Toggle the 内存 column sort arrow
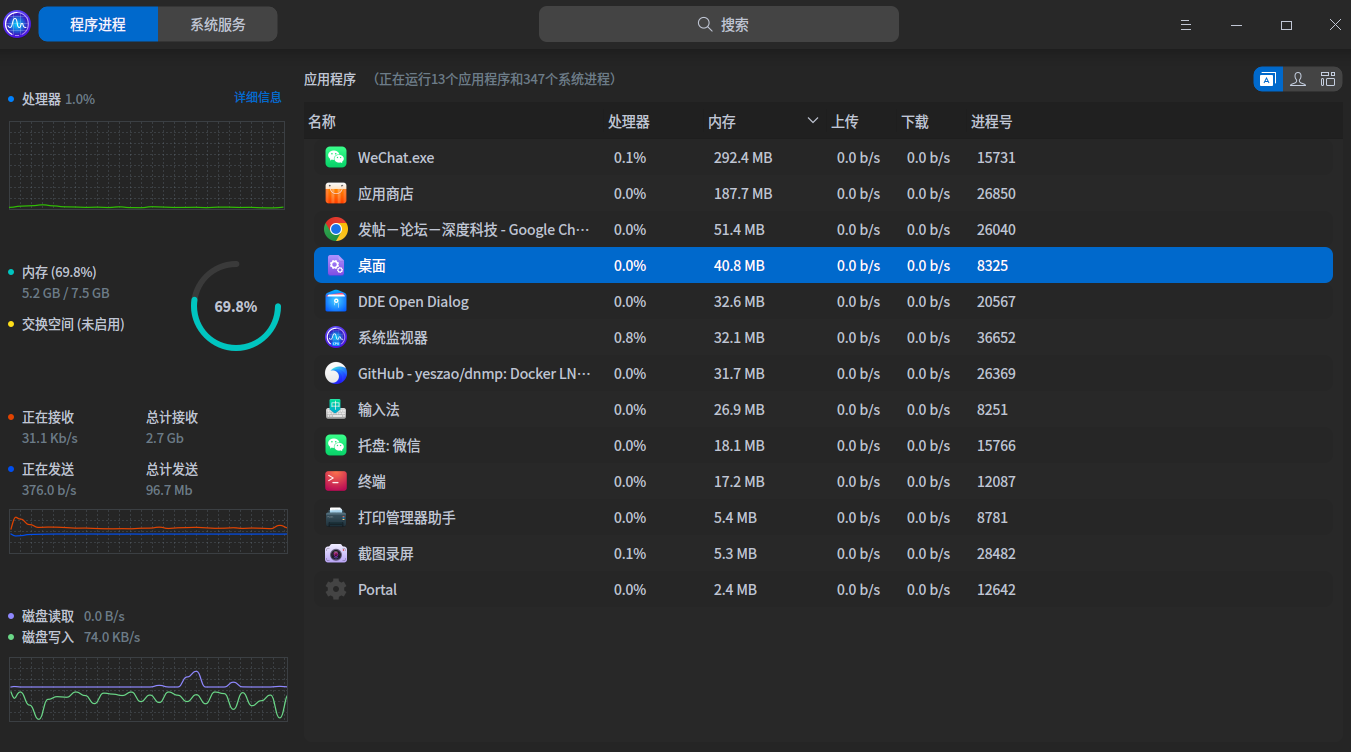 coord(813,122)
